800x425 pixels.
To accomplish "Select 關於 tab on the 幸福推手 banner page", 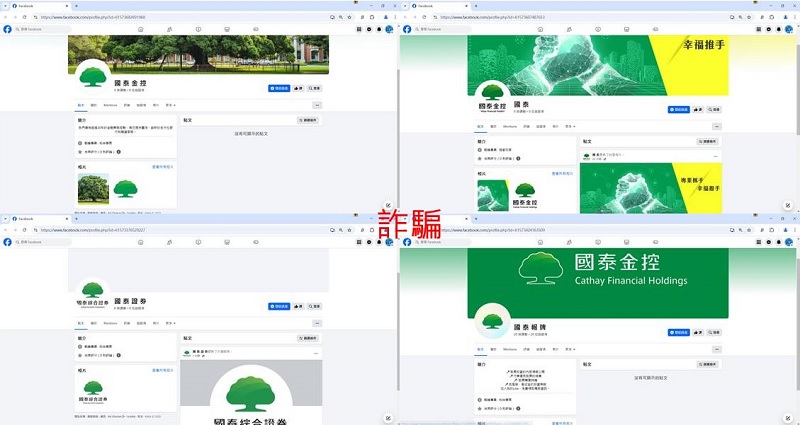I will click(x=493, y=127).
